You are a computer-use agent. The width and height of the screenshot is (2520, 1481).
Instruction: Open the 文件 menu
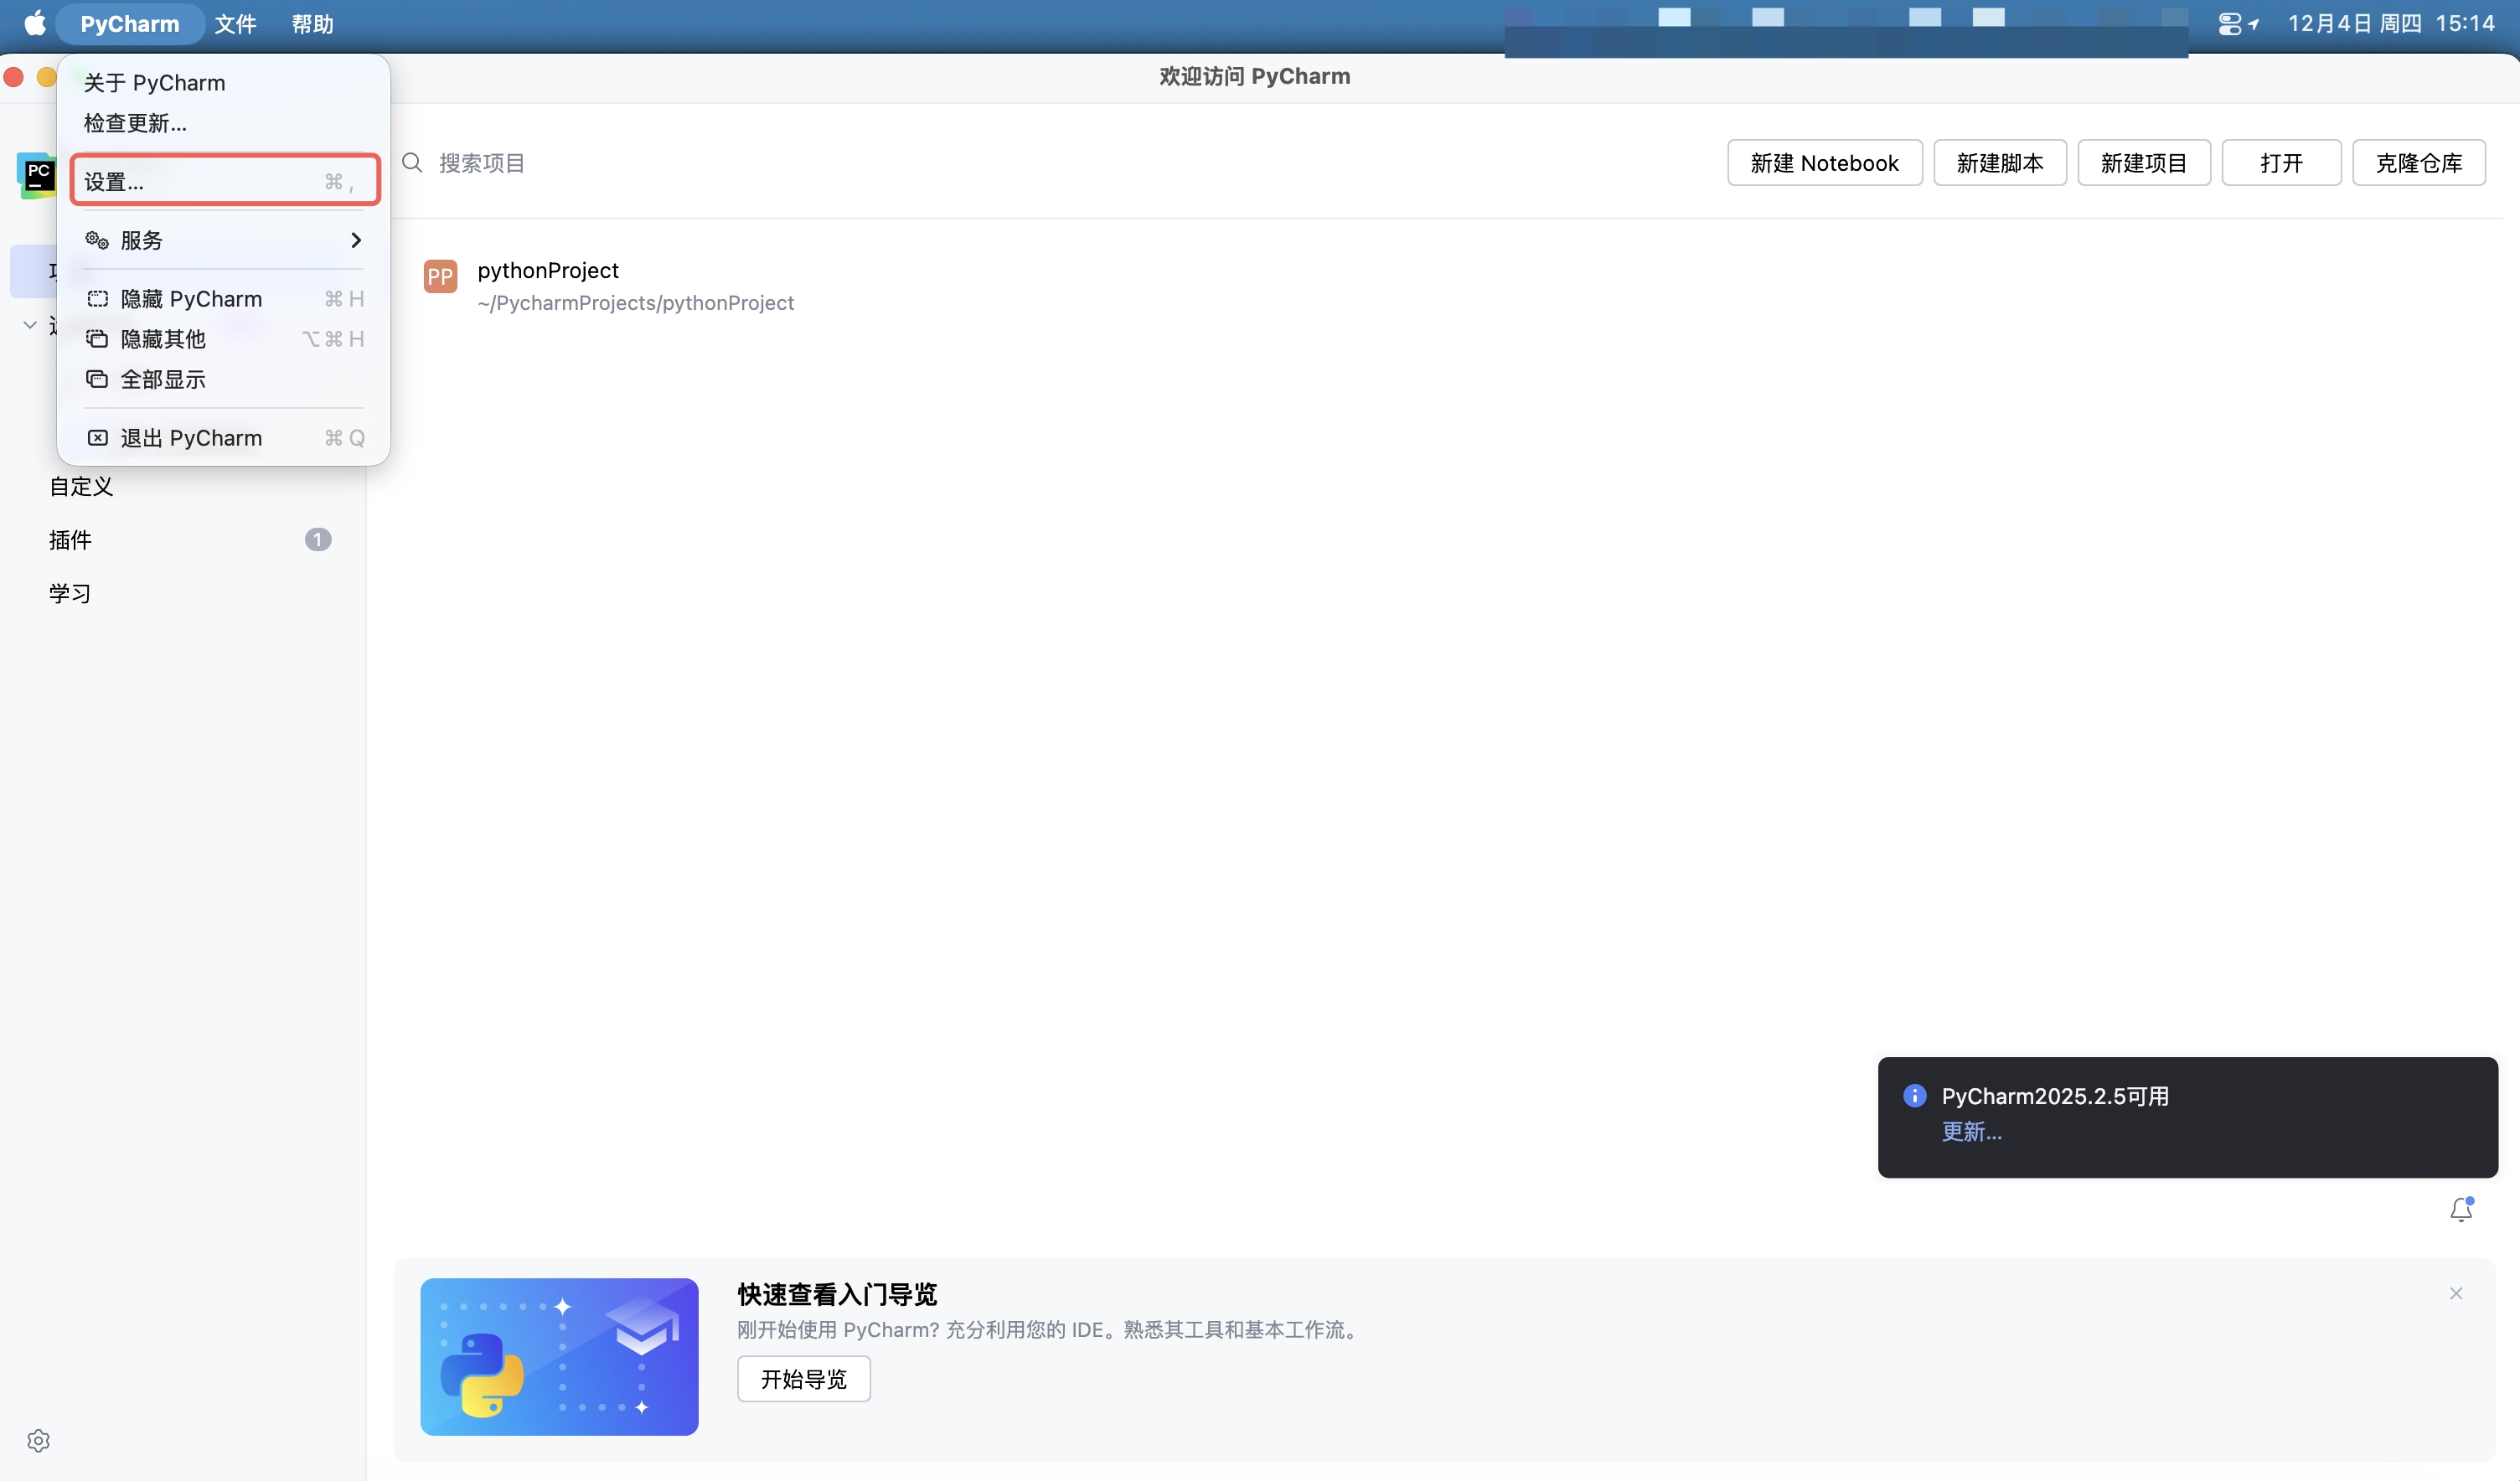(235, 23)
